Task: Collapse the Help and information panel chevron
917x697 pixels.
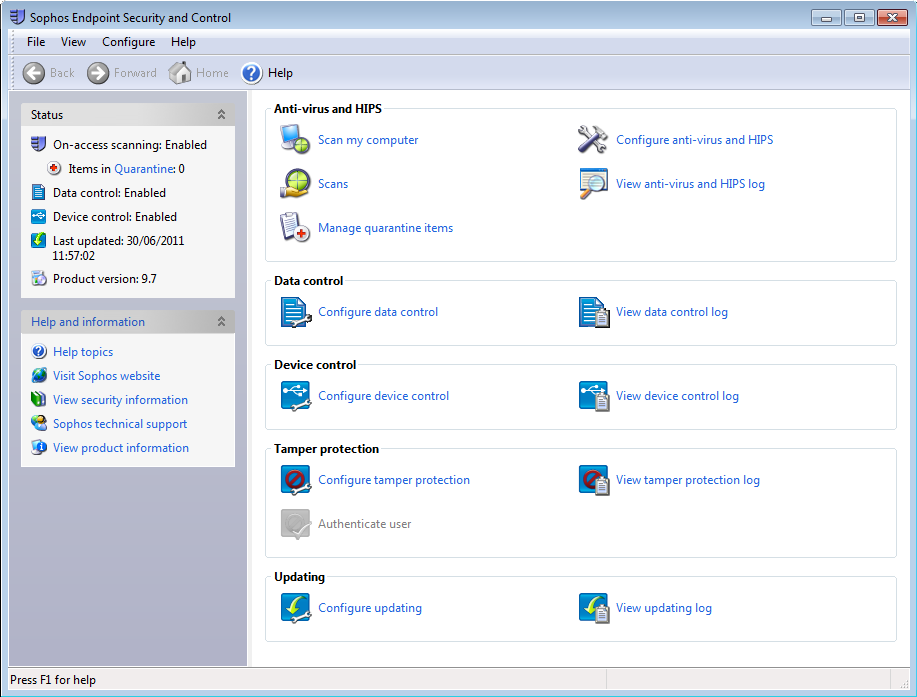Action: tap(221, 322)
